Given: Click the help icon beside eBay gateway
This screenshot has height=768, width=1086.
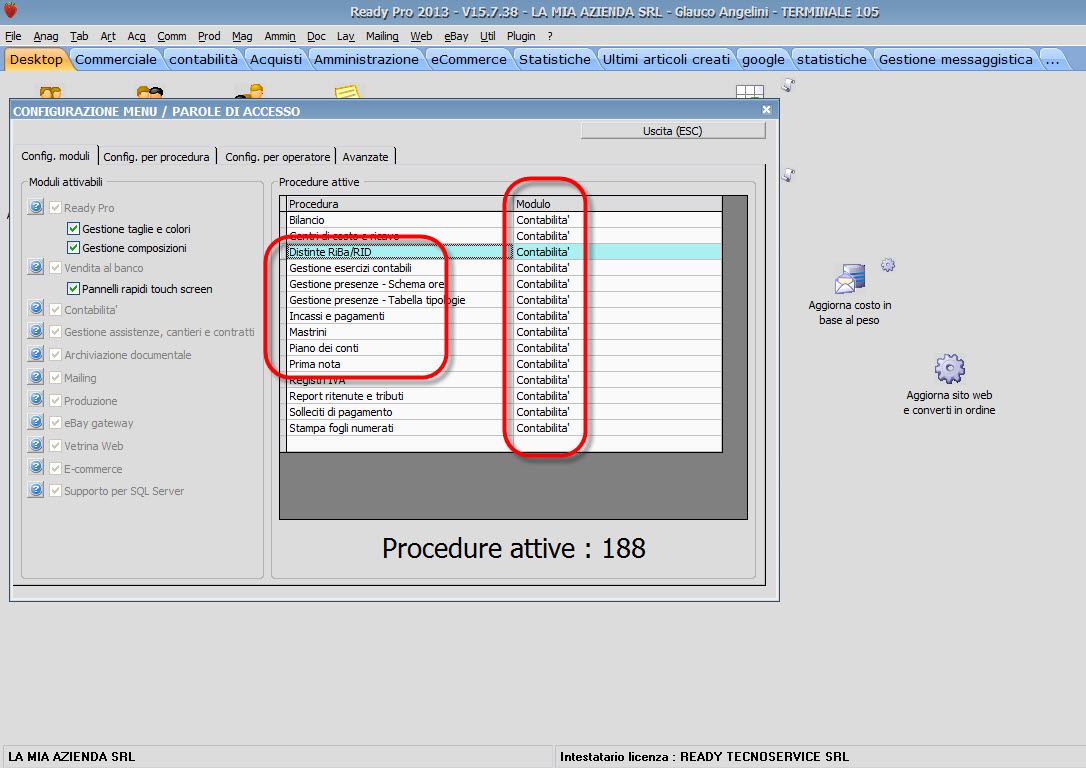Looking at the screenshot, I should click(x=36, y=422).
